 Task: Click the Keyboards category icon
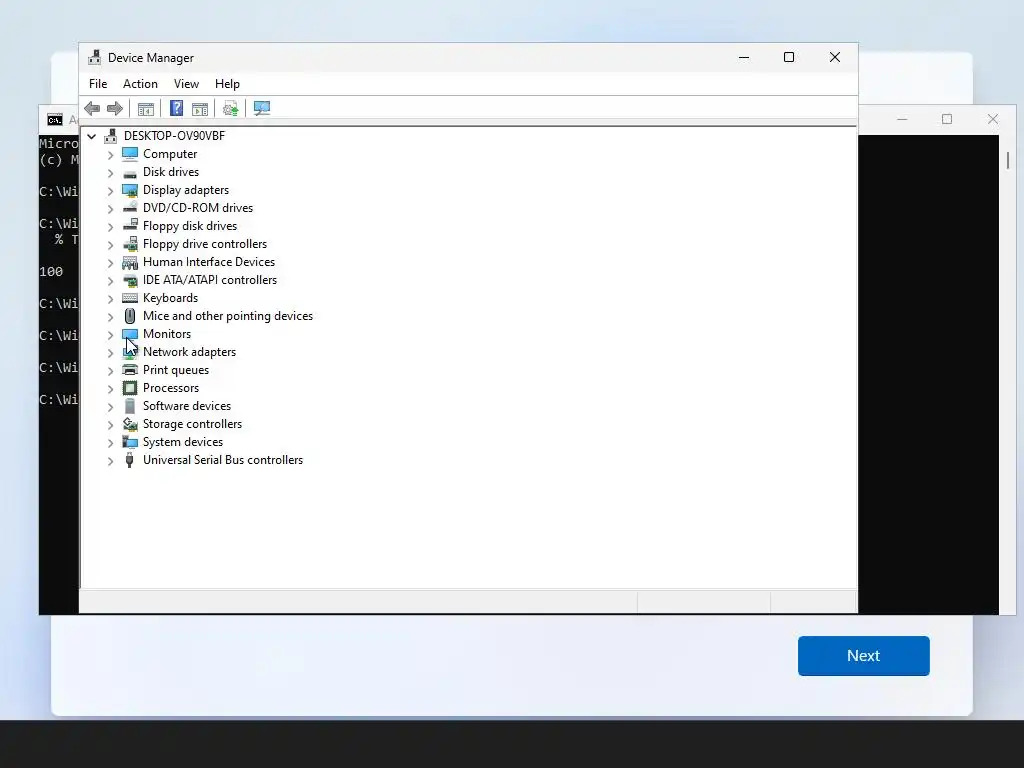pyautogui.click(x=130, y=298)
